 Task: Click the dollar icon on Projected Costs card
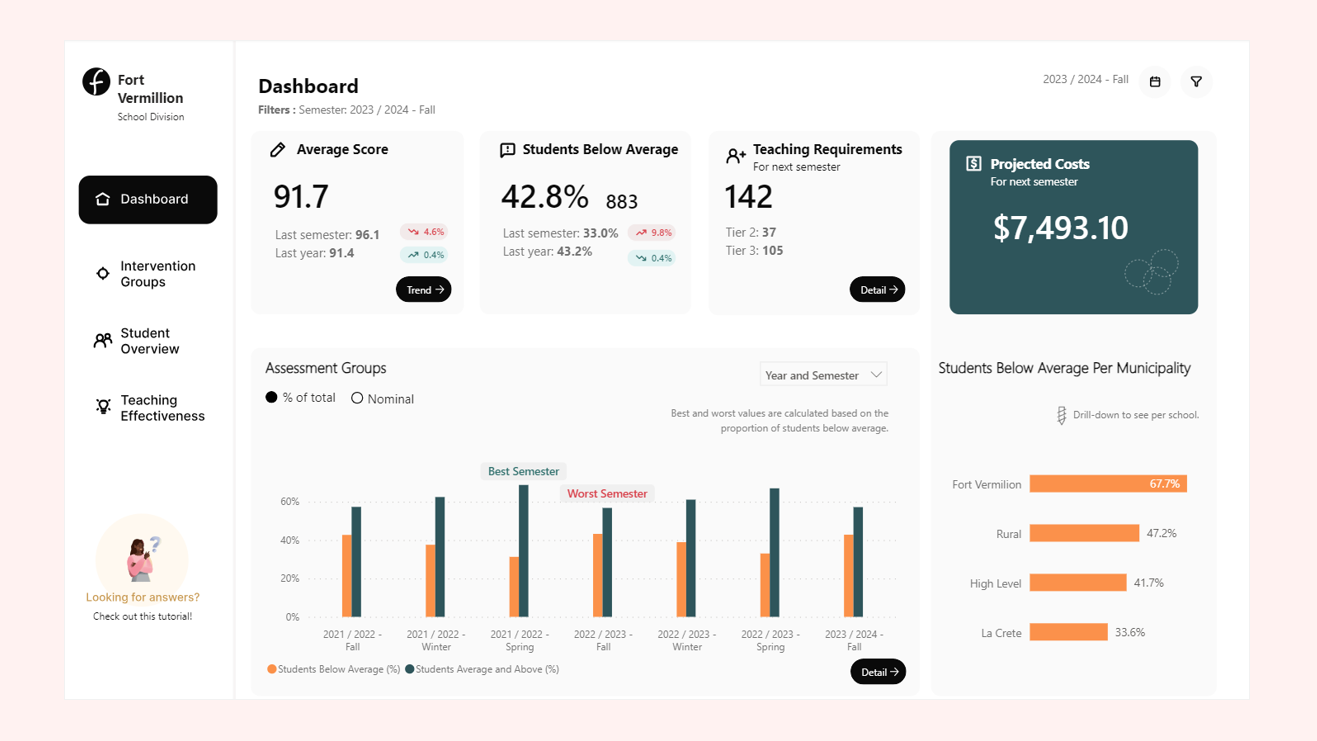tap(974, 164)
